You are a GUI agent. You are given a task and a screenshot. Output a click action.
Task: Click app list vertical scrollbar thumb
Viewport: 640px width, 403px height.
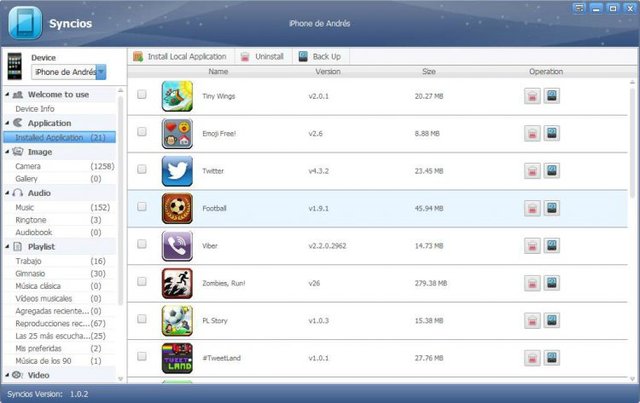tap(632, 143)
